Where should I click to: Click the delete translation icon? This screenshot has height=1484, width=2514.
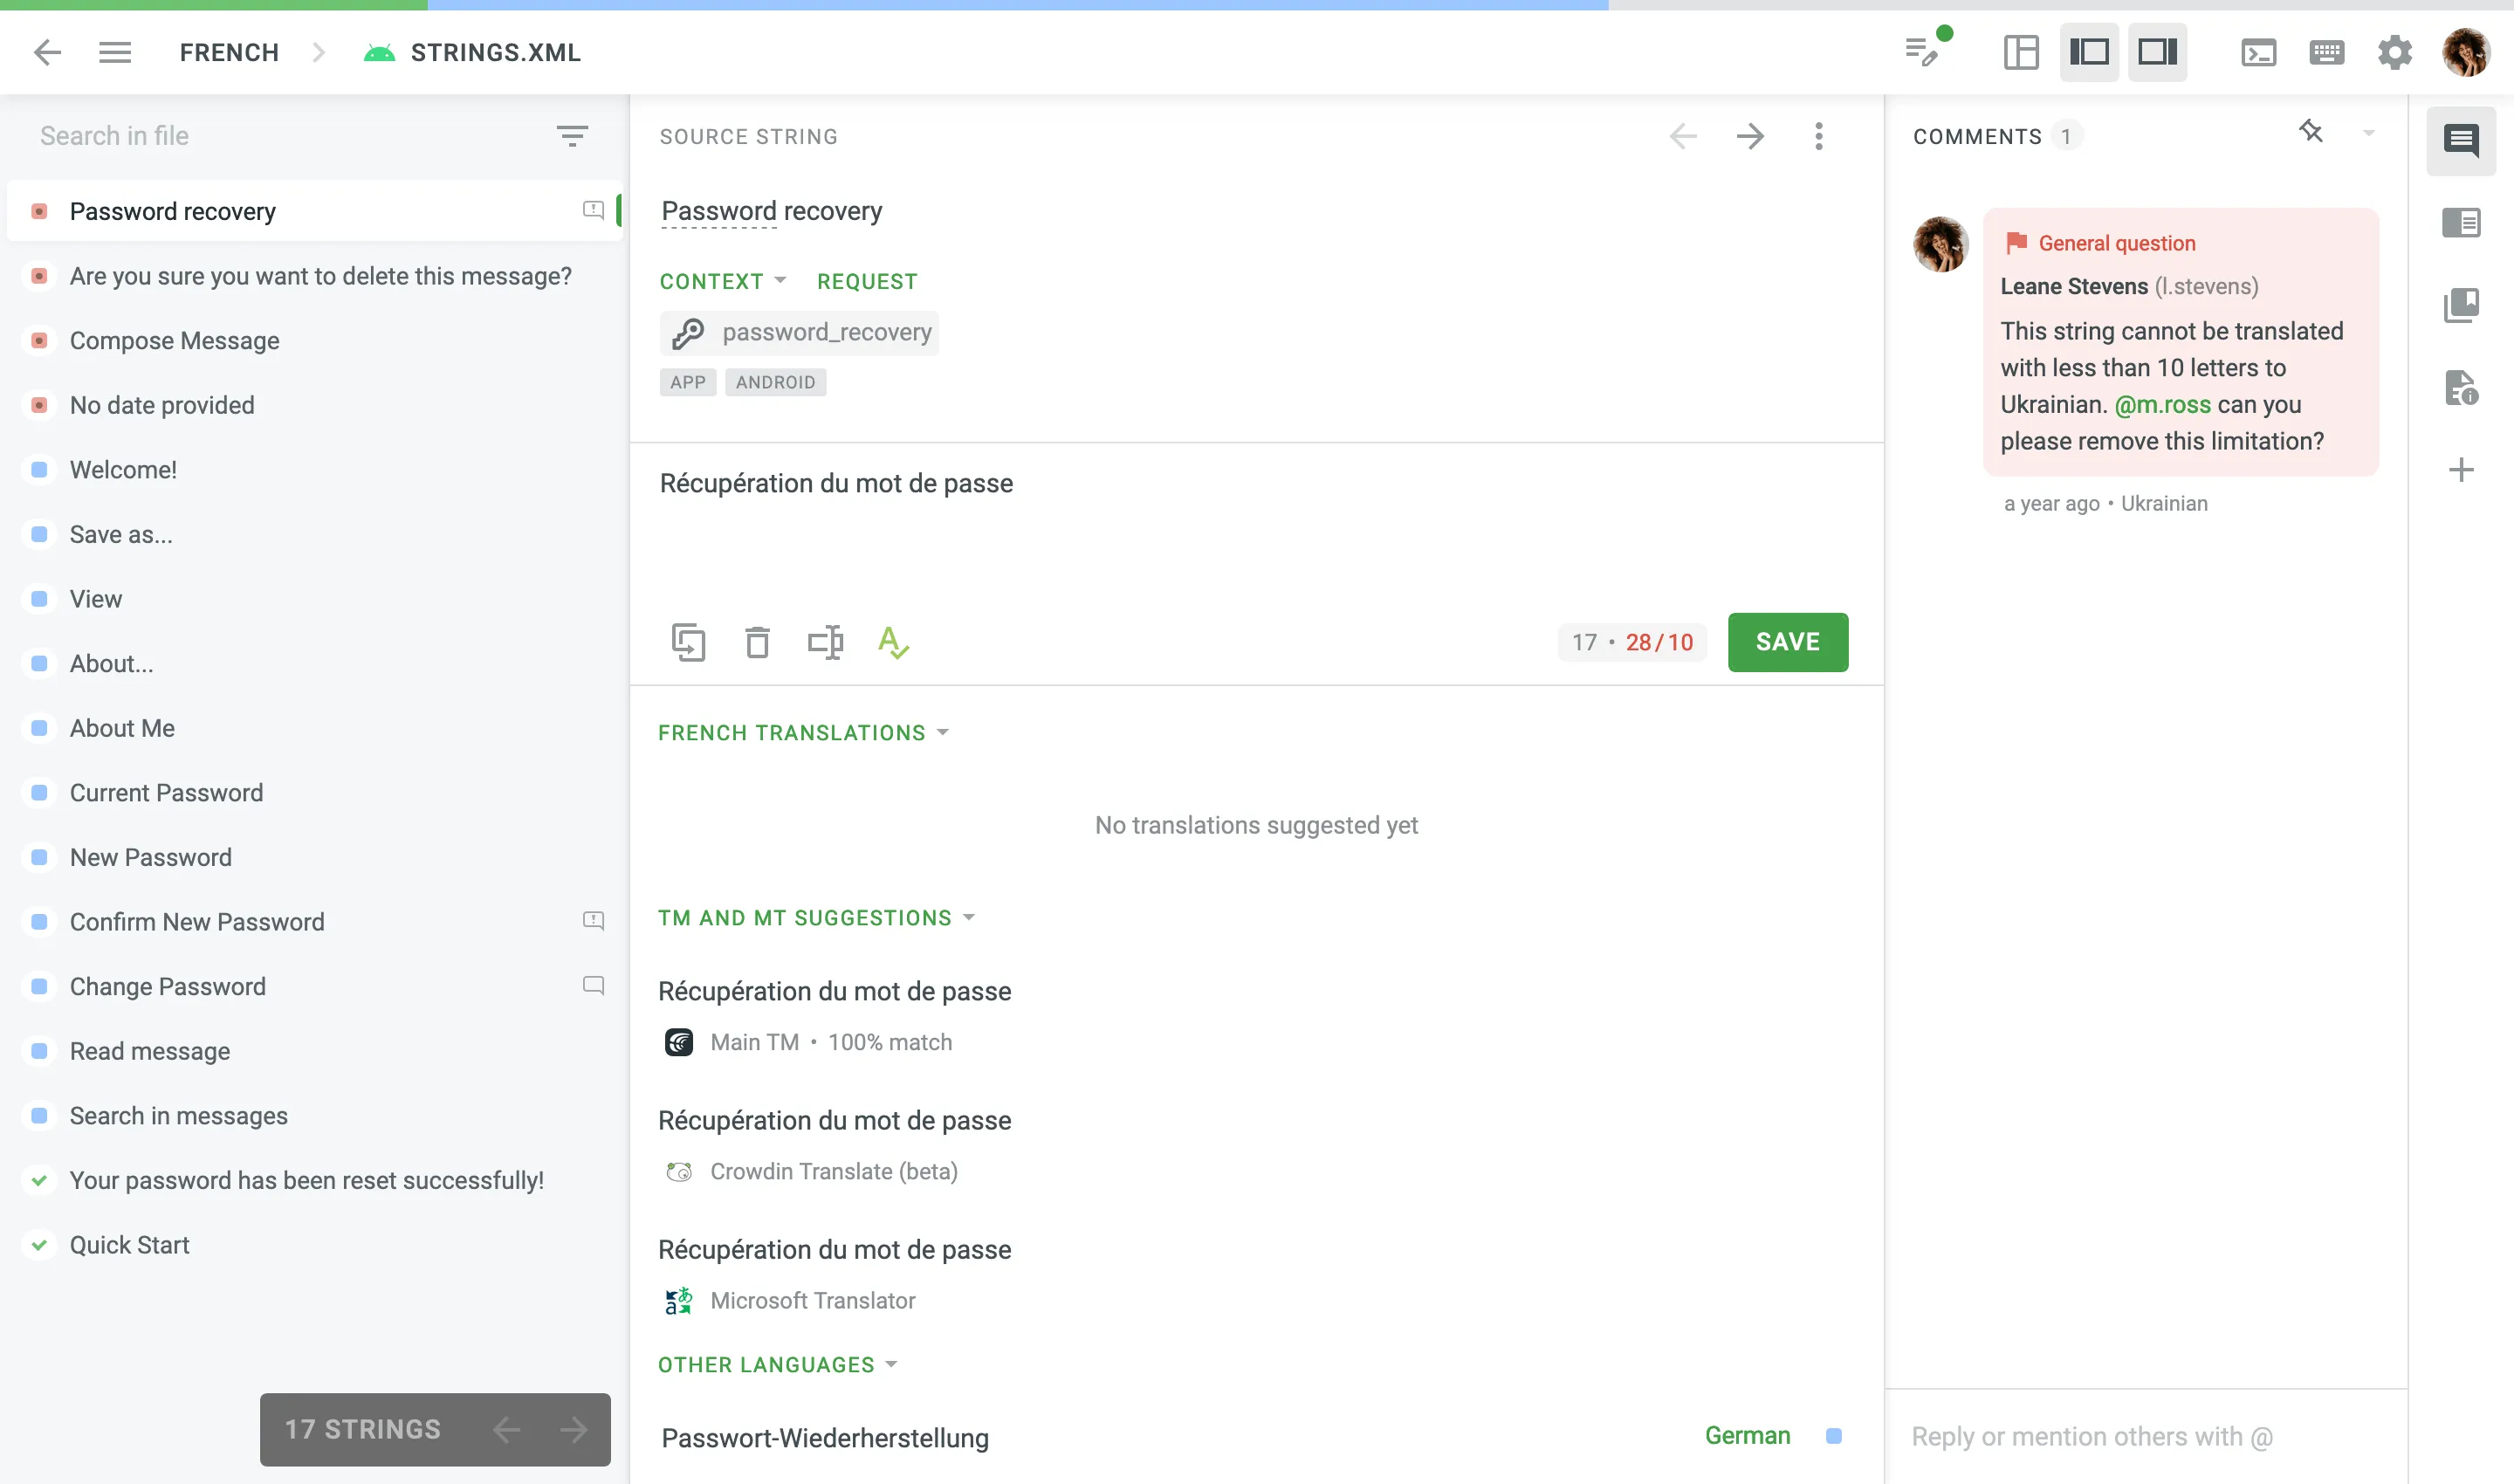[x=756, y=642]
